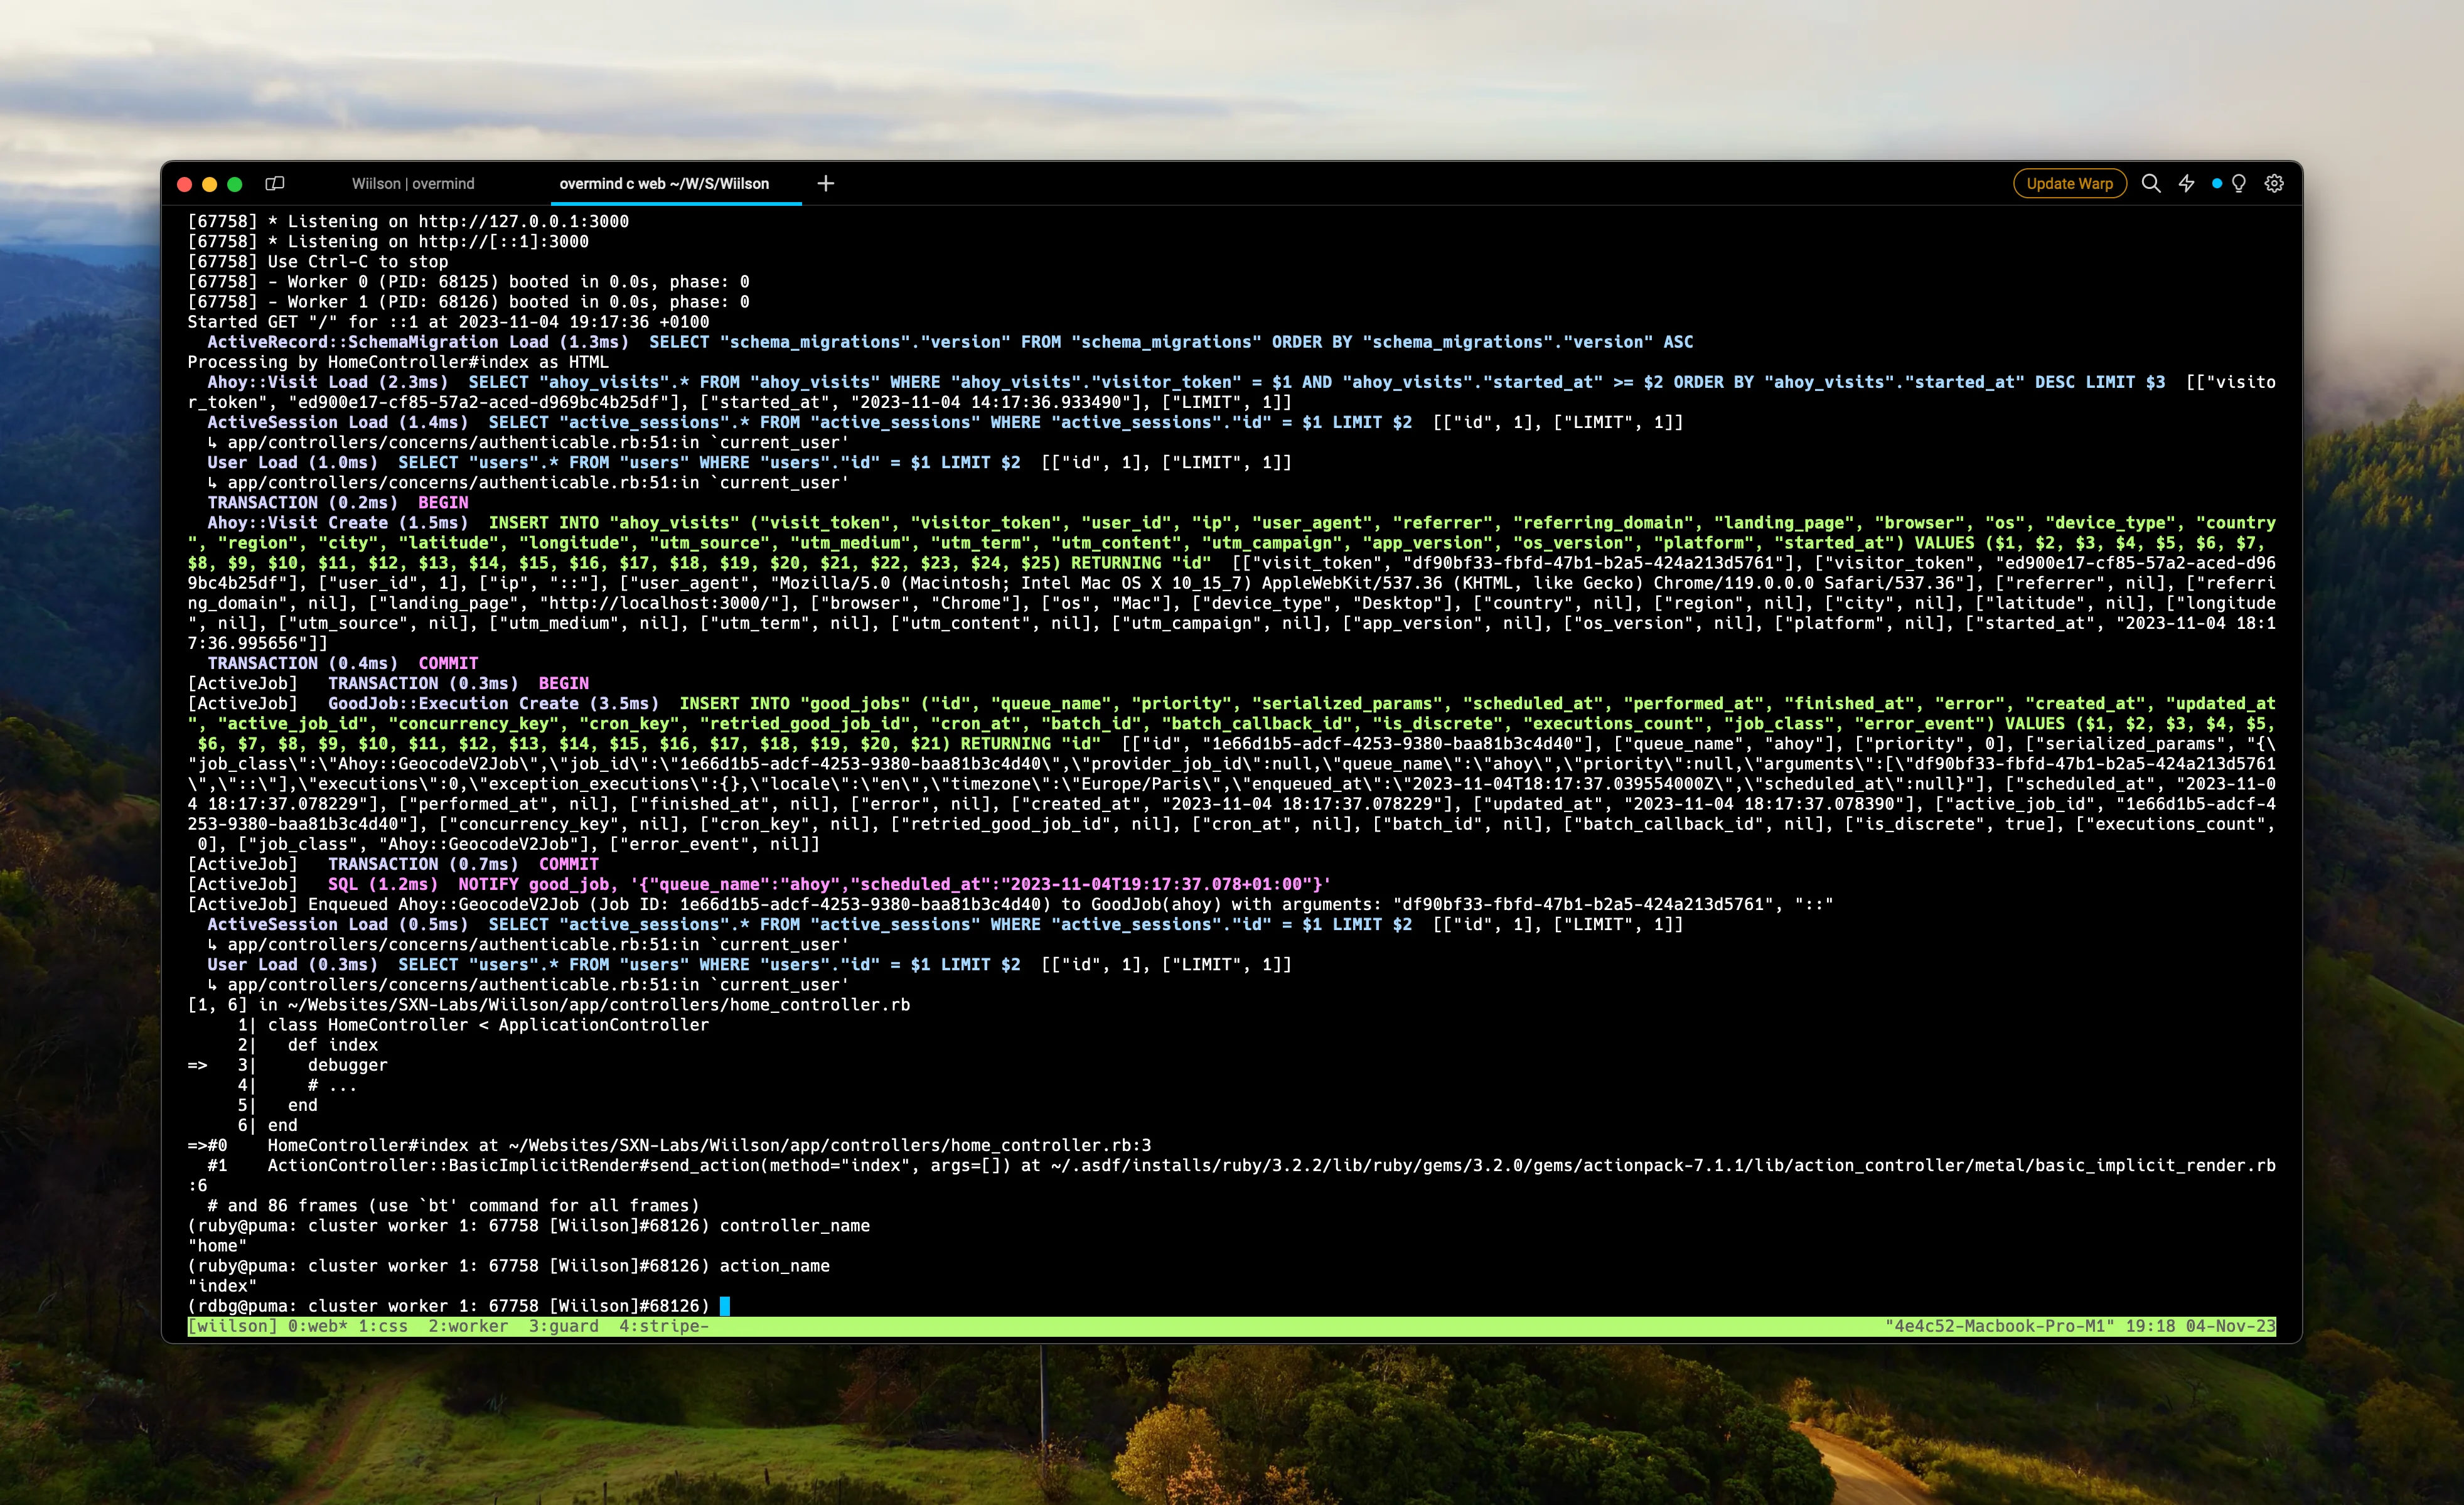This screenshot has width=2464, height=1505.
Task: Minimize the Warp window
Action: tap(209, 184)
